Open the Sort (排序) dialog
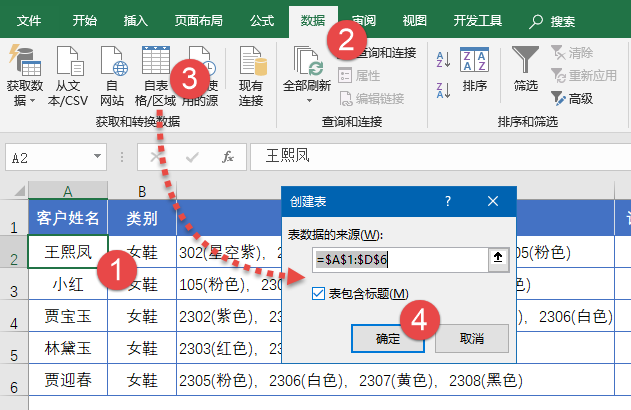The width and height of the screenshot is (631, 410). [474, 69]
